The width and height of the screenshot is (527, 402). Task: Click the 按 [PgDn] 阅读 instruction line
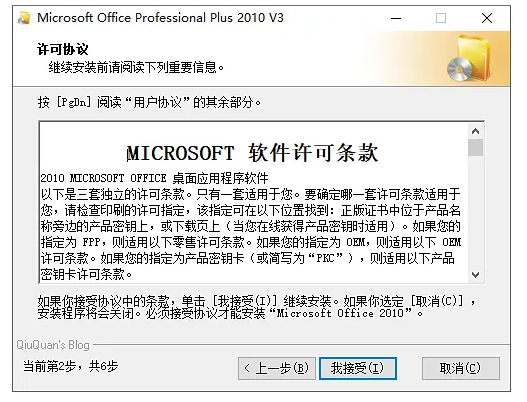tap(149, 102)
